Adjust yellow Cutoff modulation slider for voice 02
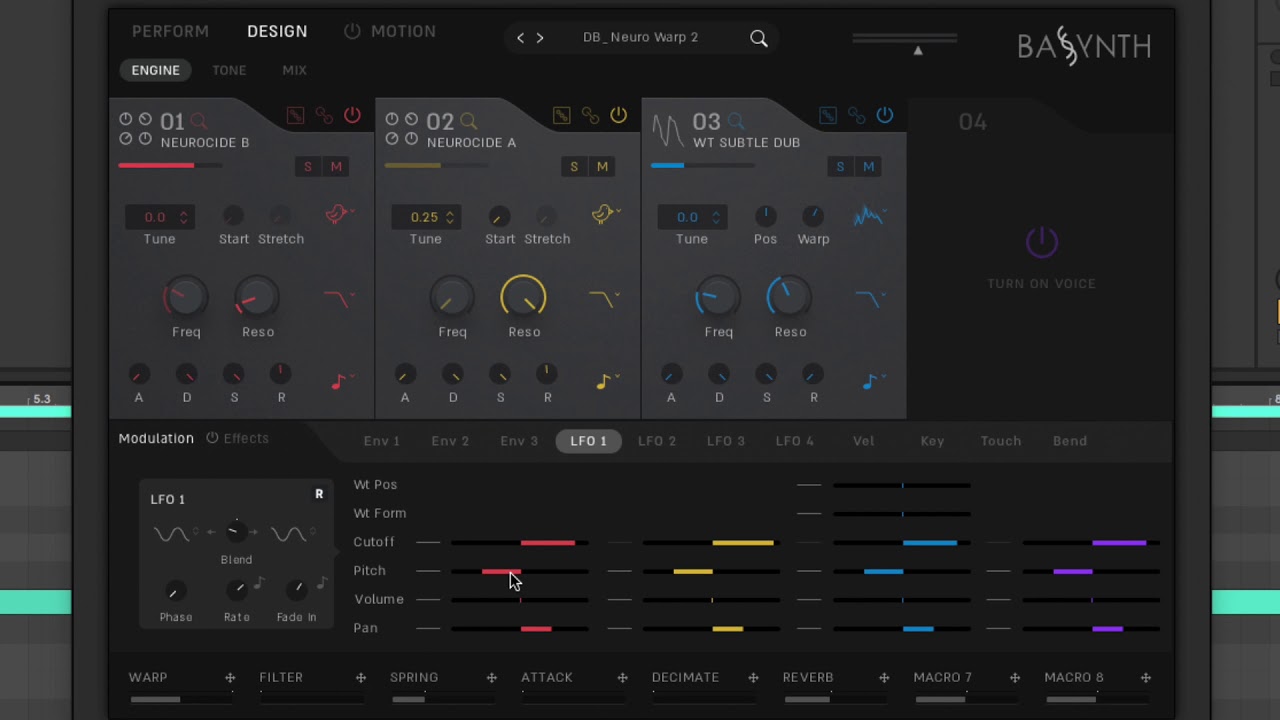The width and height of the screenshot is (1280, 720). point(711,543)
